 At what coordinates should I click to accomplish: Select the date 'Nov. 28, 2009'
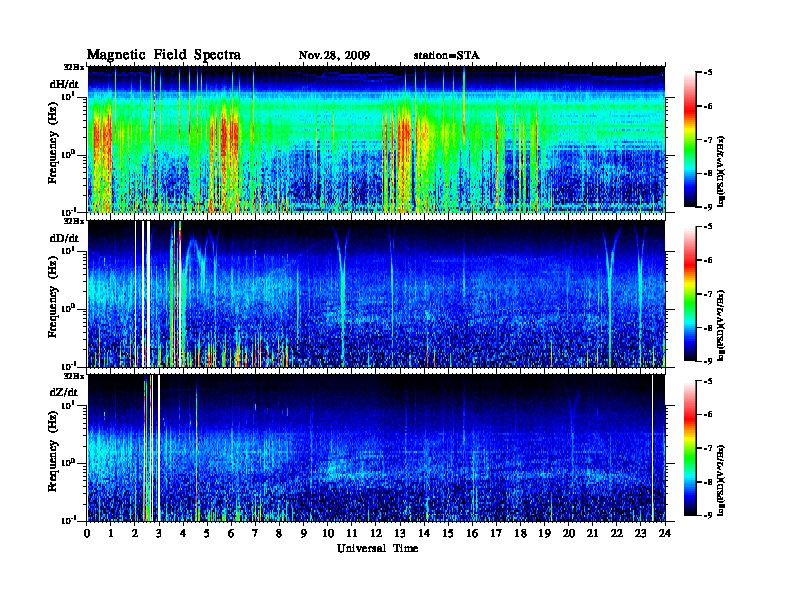click(334, 56)
